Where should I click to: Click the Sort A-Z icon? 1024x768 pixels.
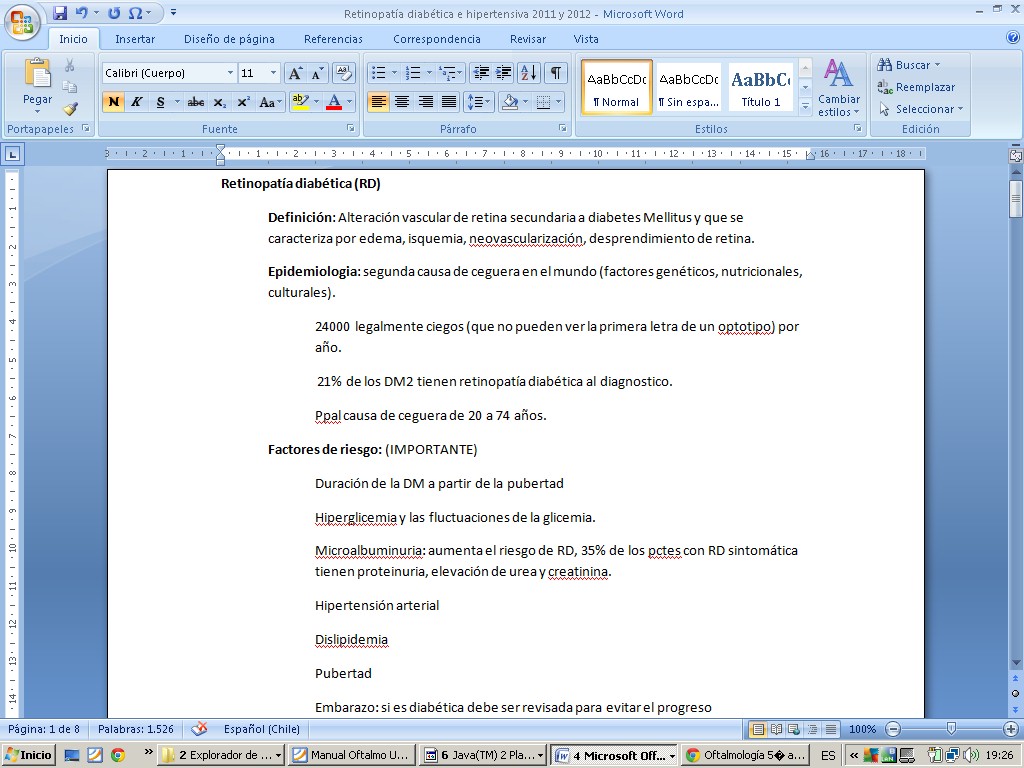(529, 73)
